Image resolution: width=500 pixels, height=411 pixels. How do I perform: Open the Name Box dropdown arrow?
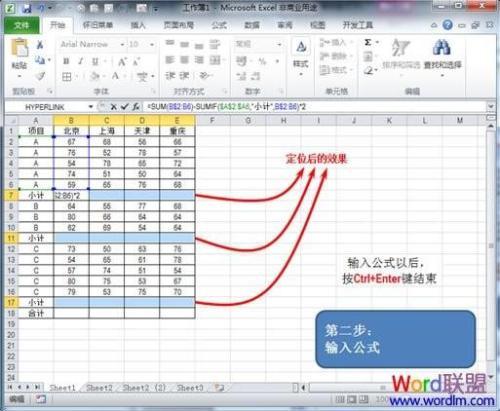91,107
